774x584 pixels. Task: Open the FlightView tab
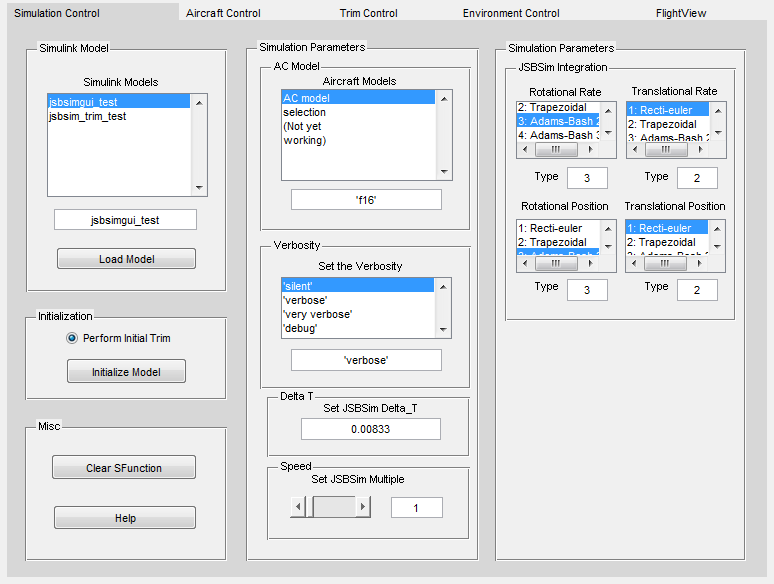(681, 13)
